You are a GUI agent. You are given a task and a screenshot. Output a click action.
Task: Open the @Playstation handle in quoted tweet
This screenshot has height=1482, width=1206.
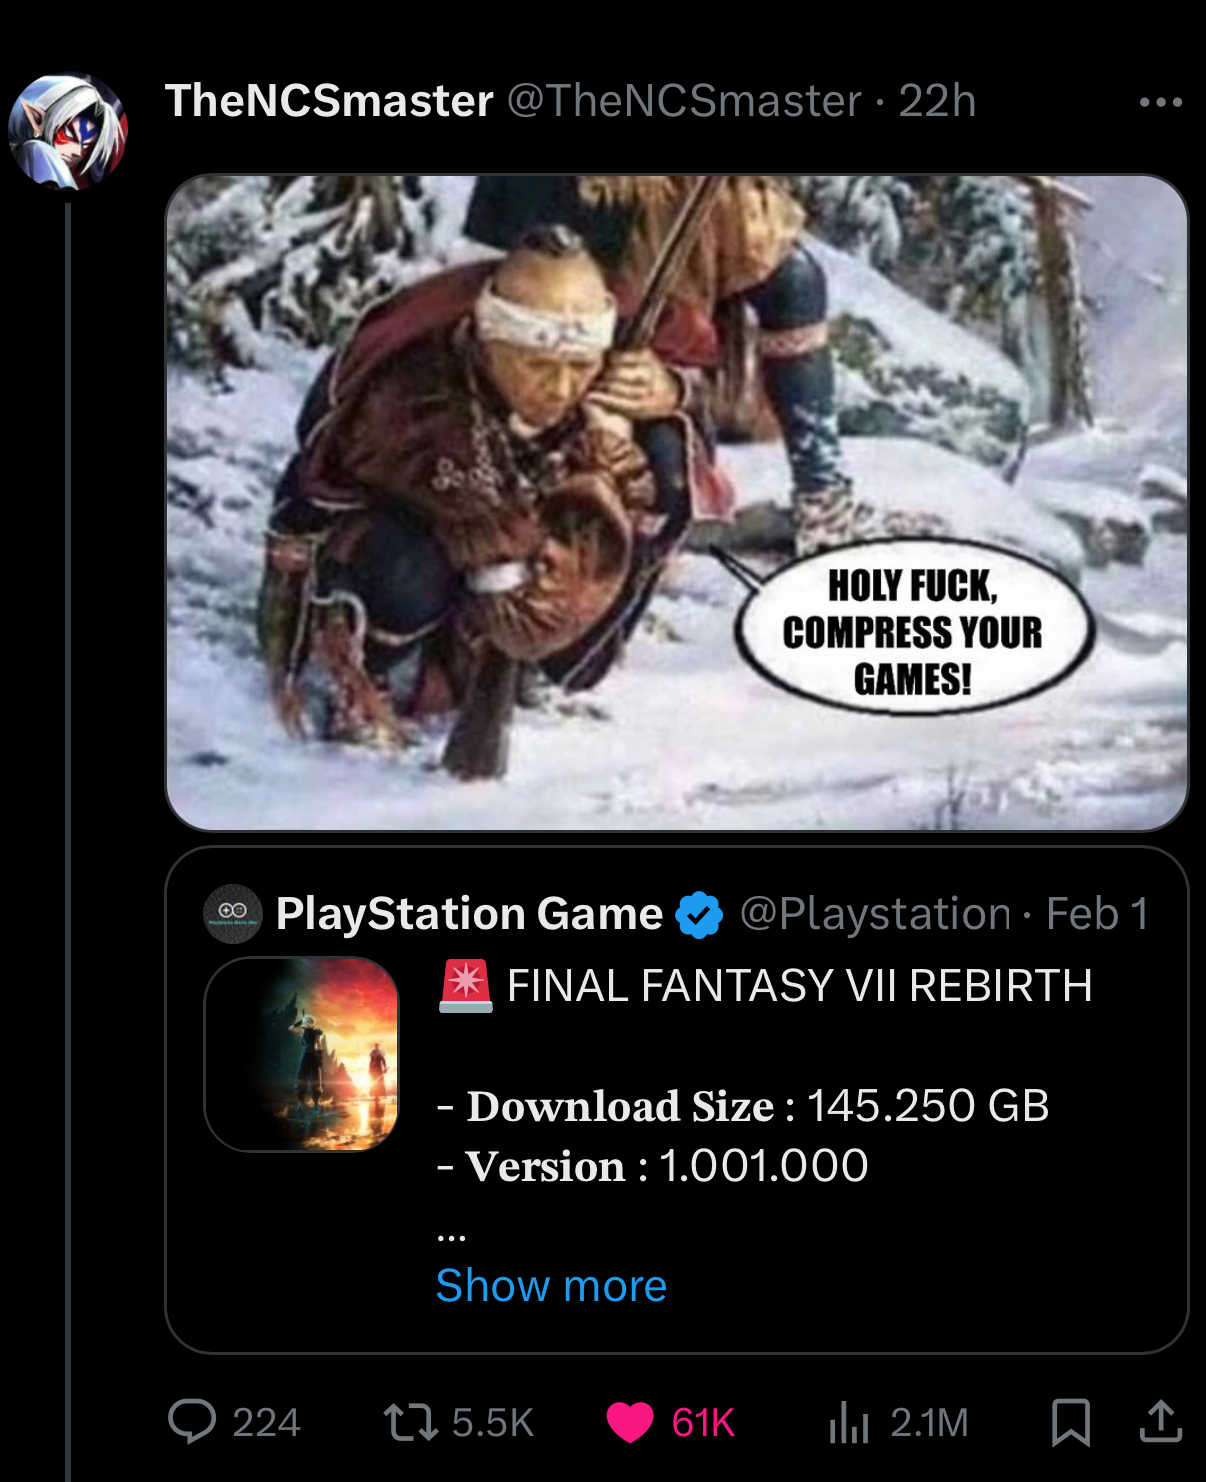coord(876,914)
